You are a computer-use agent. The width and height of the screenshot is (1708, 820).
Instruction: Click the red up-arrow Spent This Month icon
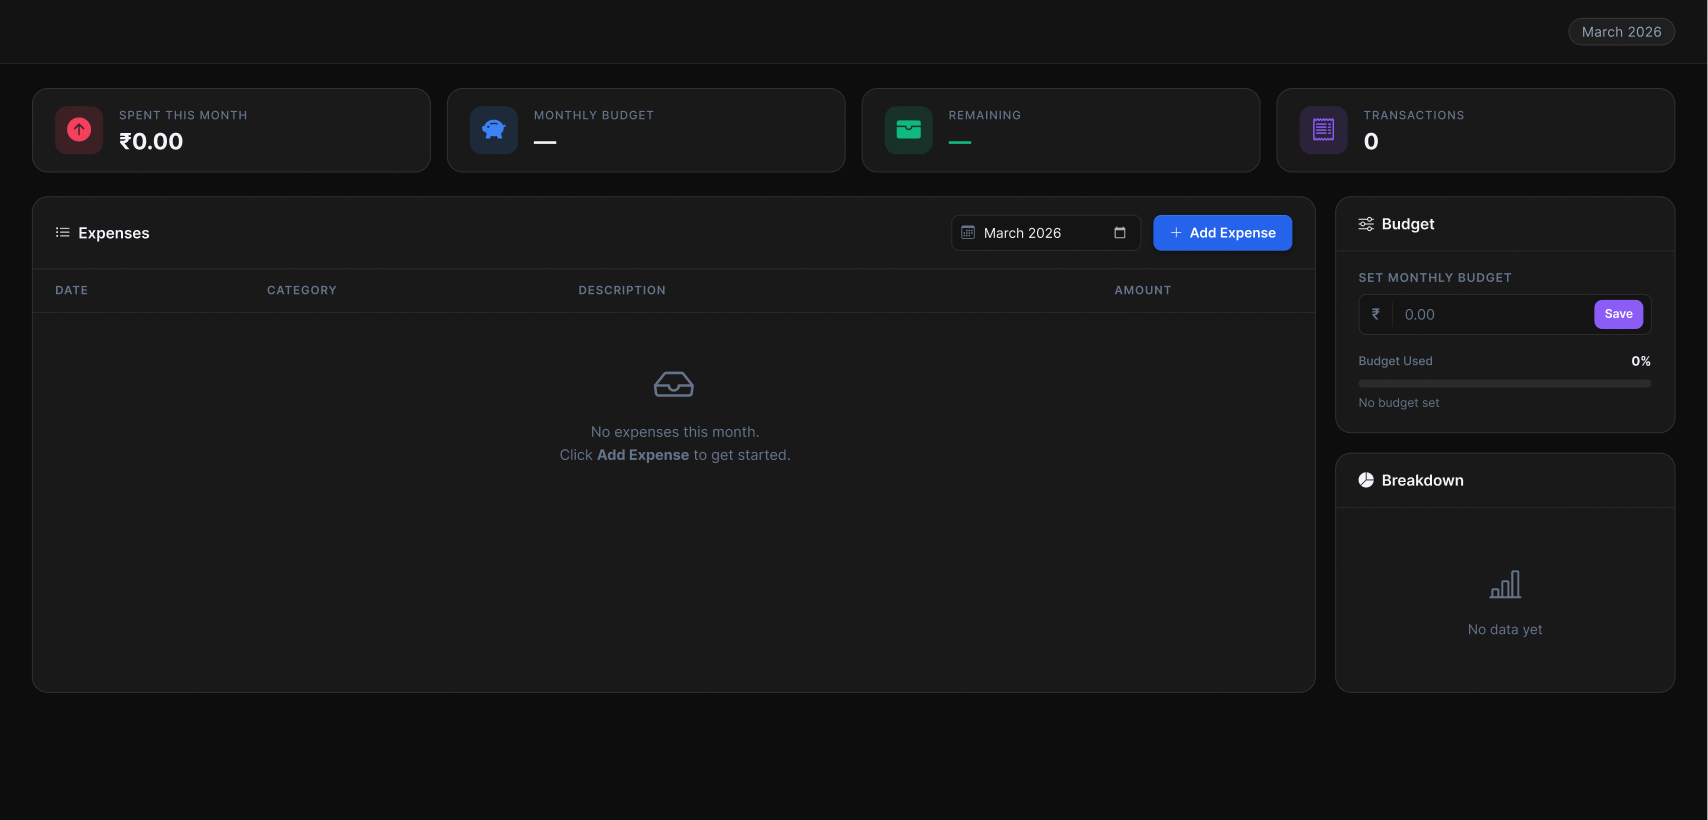pyautogui.click(x=79, y=130)
